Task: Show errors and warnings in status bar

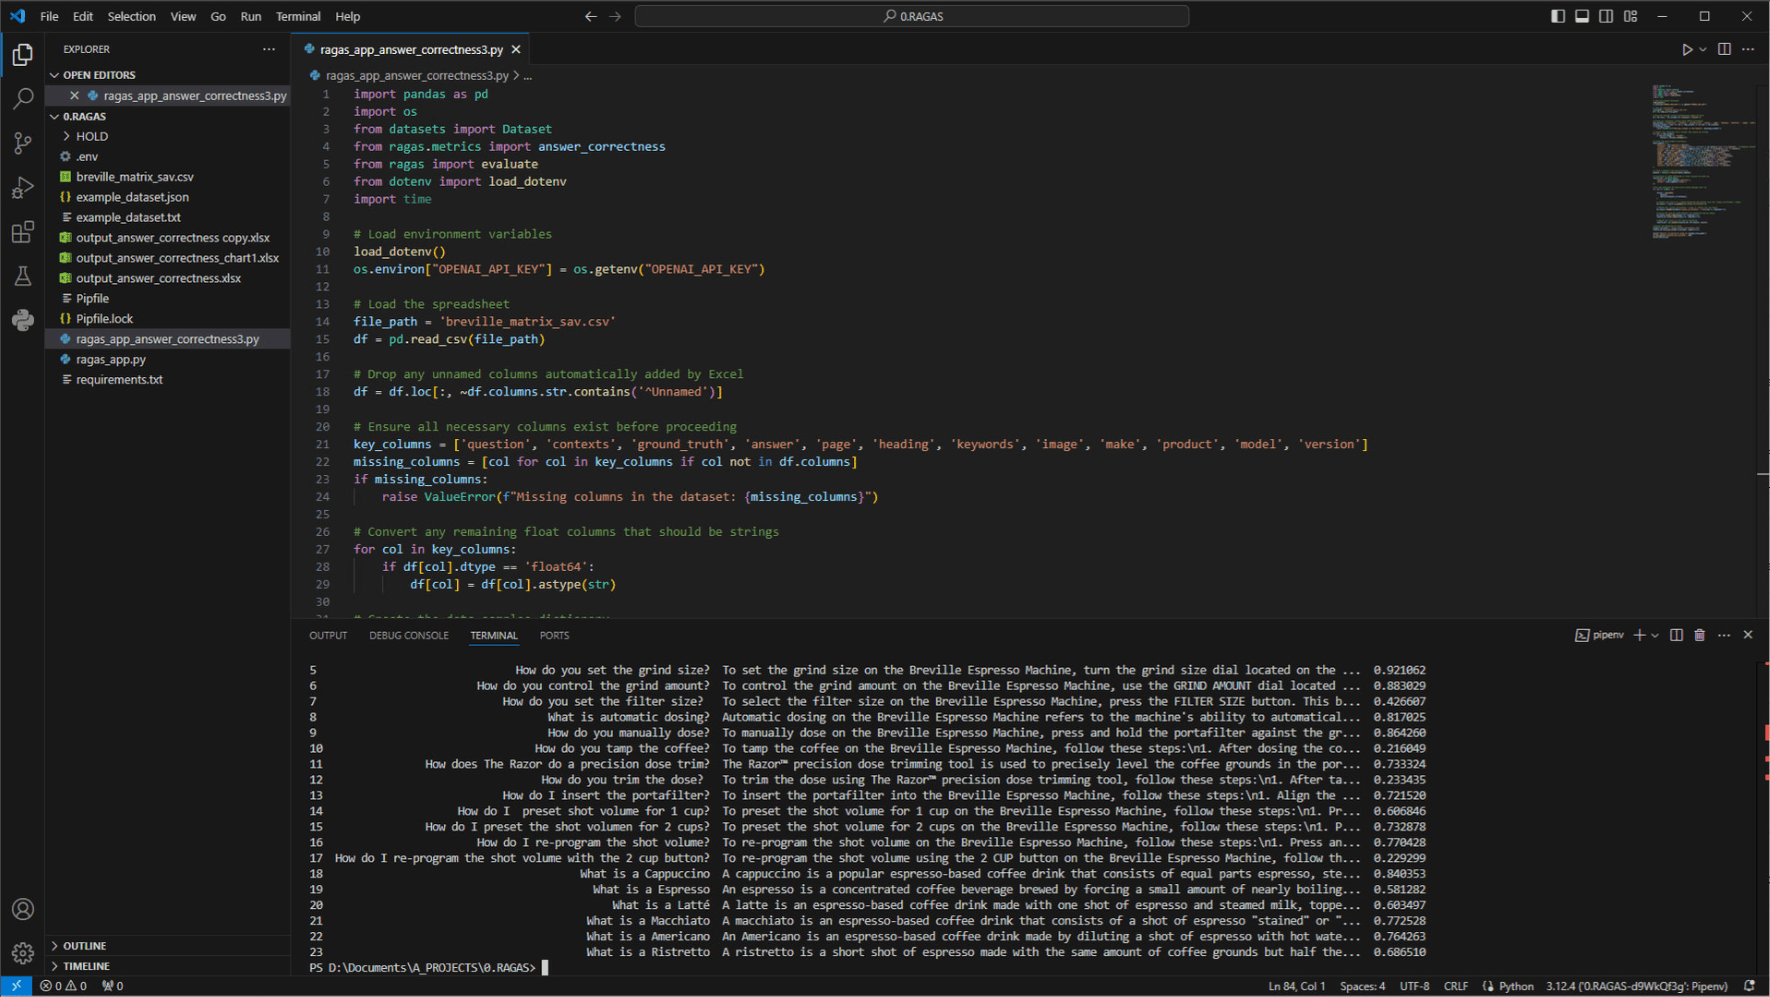Action: click(63, 986)
